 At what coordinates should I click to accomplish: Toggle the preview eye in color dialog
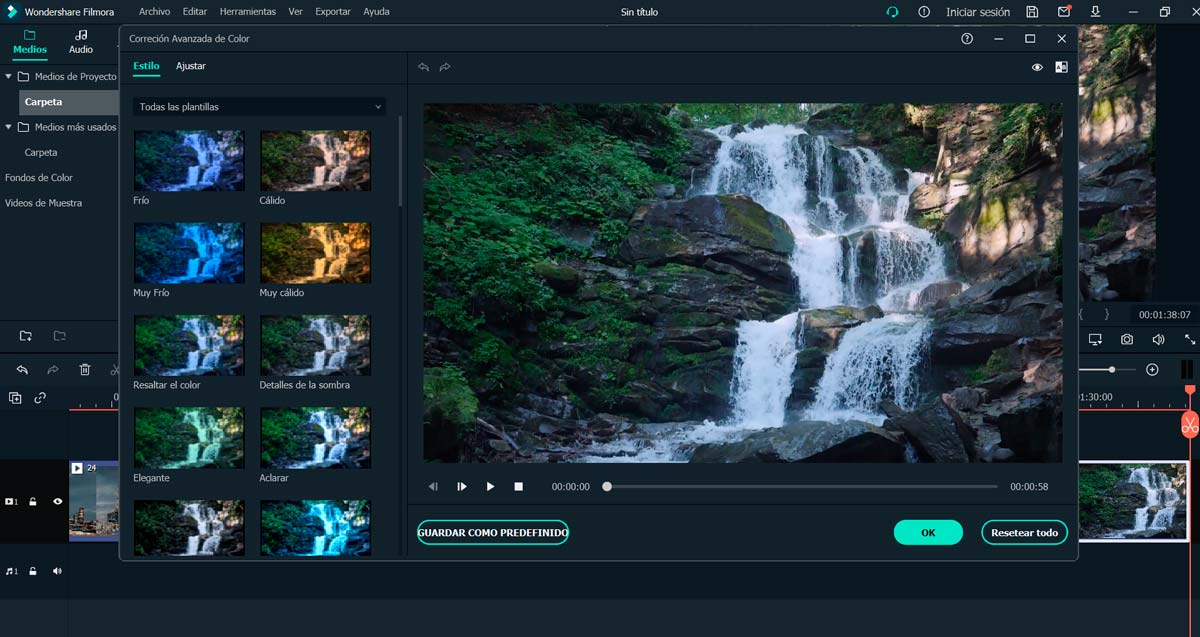tap(1037, 67)
